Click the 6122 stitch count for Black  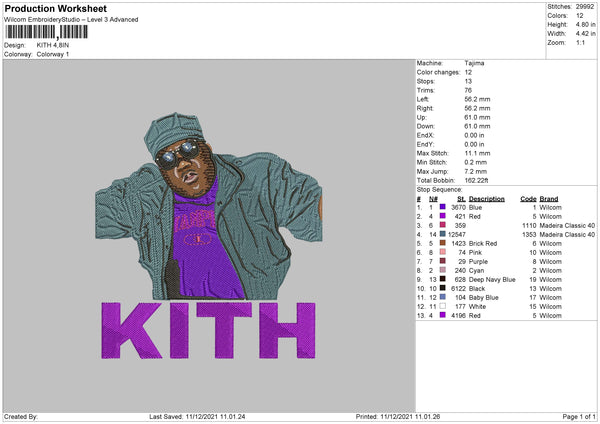(458, 289)
